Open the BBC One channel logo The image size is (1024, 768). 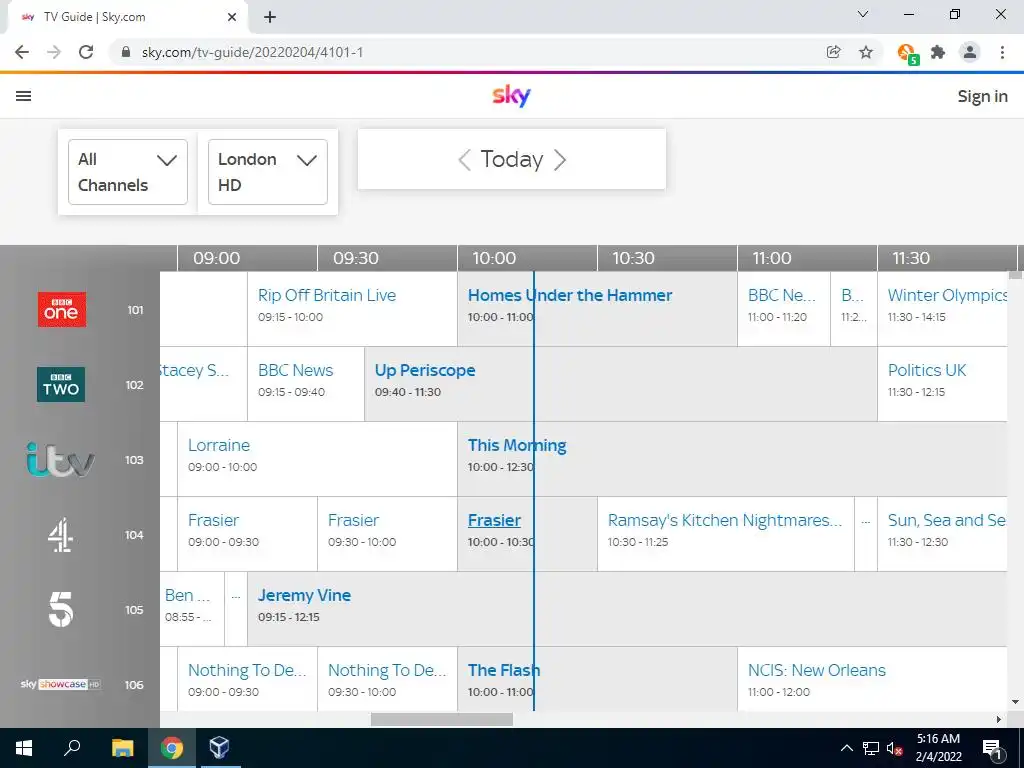(x=61, y=310)
